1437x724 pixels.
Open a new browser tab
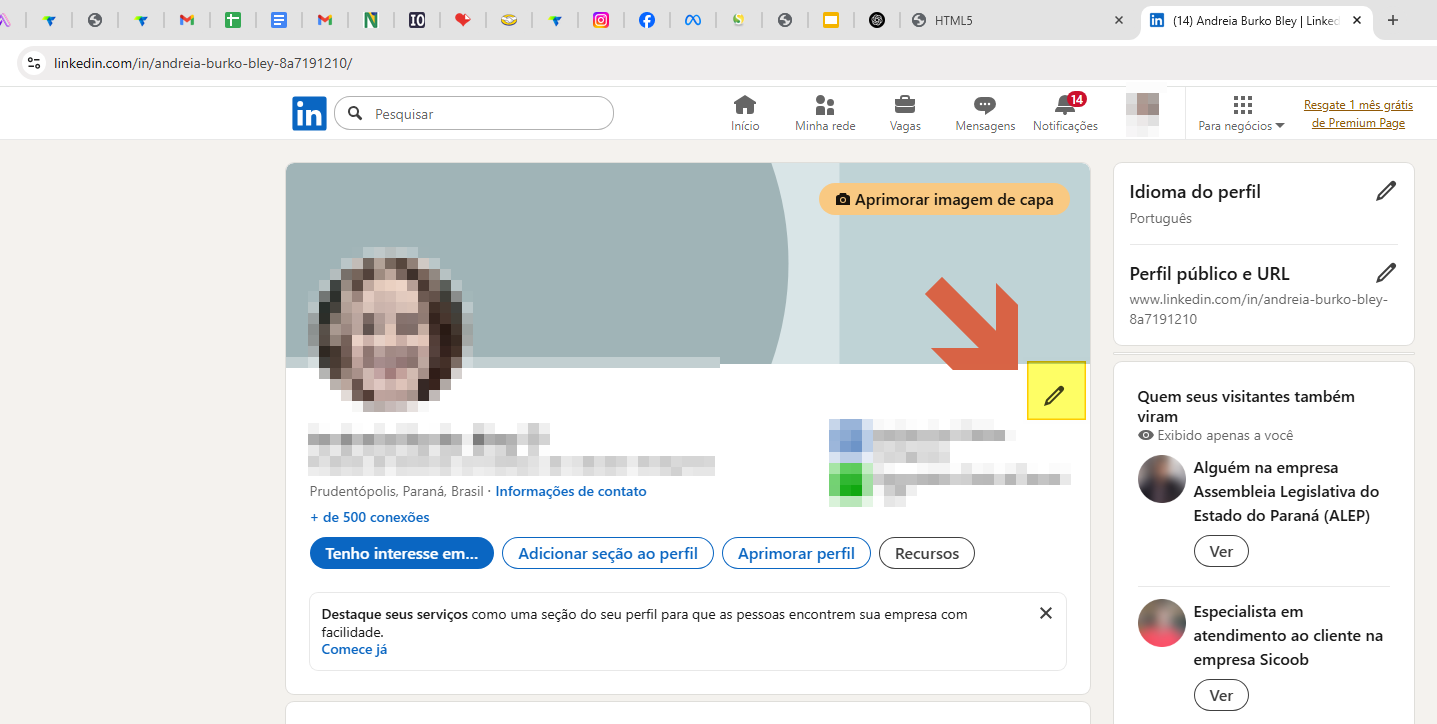point(1393,20)
